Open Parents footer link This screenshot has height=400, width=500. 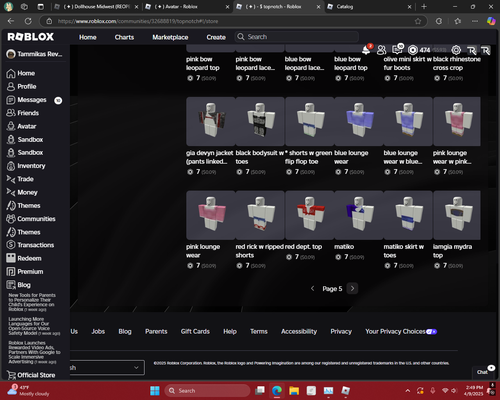tap(156, 331)
